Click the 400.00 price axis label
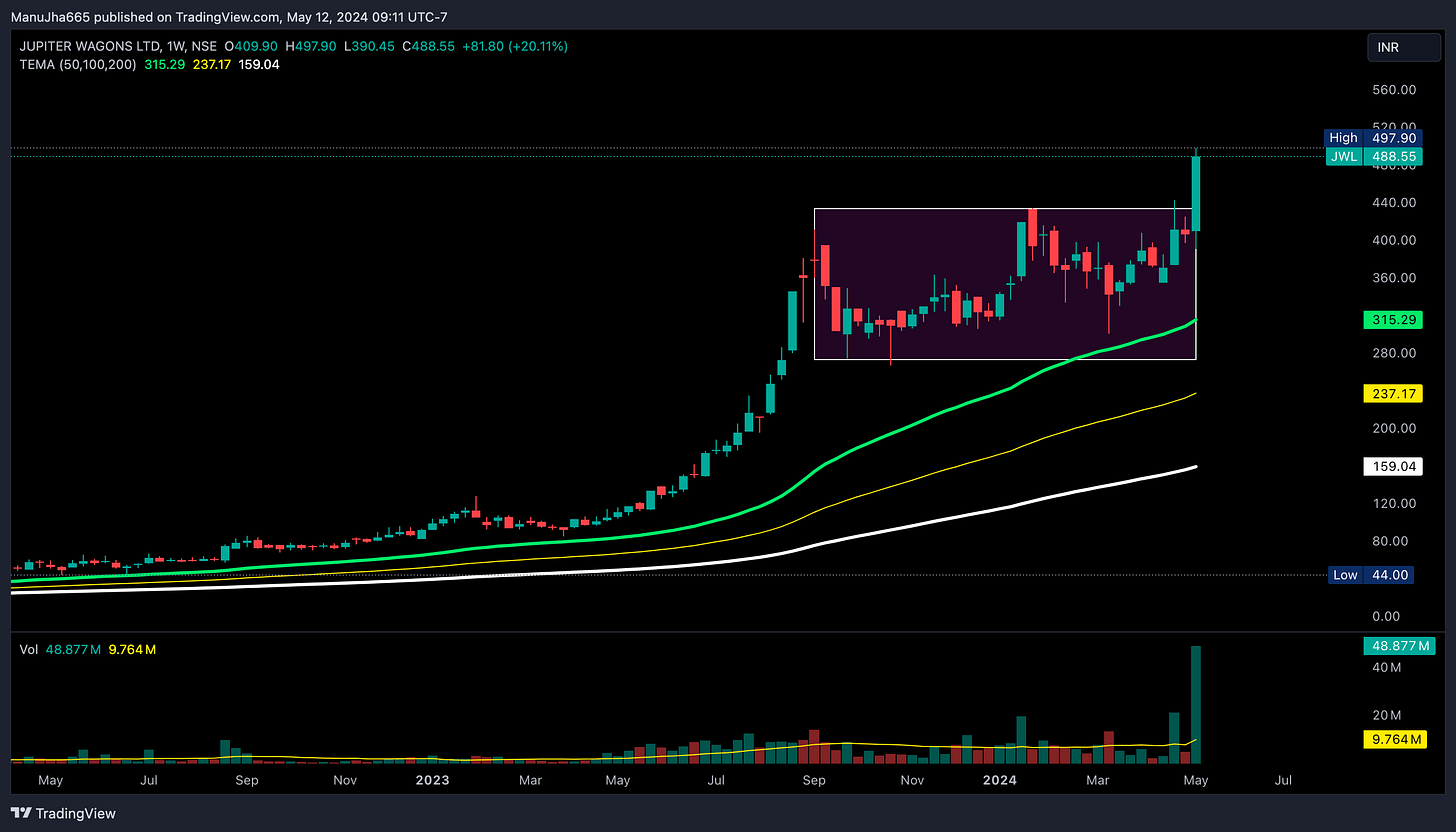Screen dimensions: 1456x832 click(x=1393, y=240)
